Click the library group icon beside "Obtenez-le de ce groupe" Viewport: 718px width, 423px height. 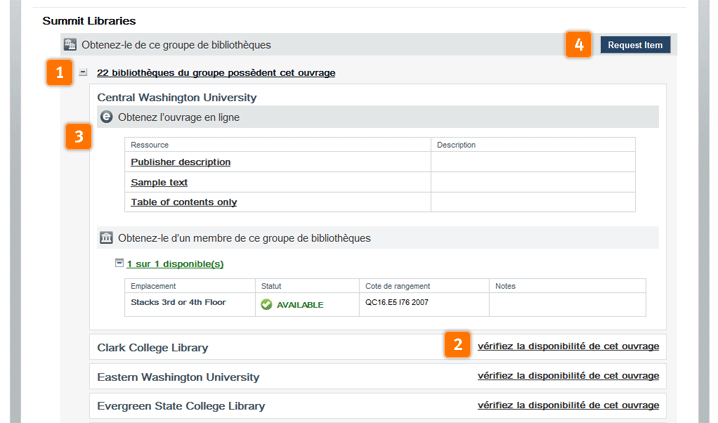click(x=70, y=45)
